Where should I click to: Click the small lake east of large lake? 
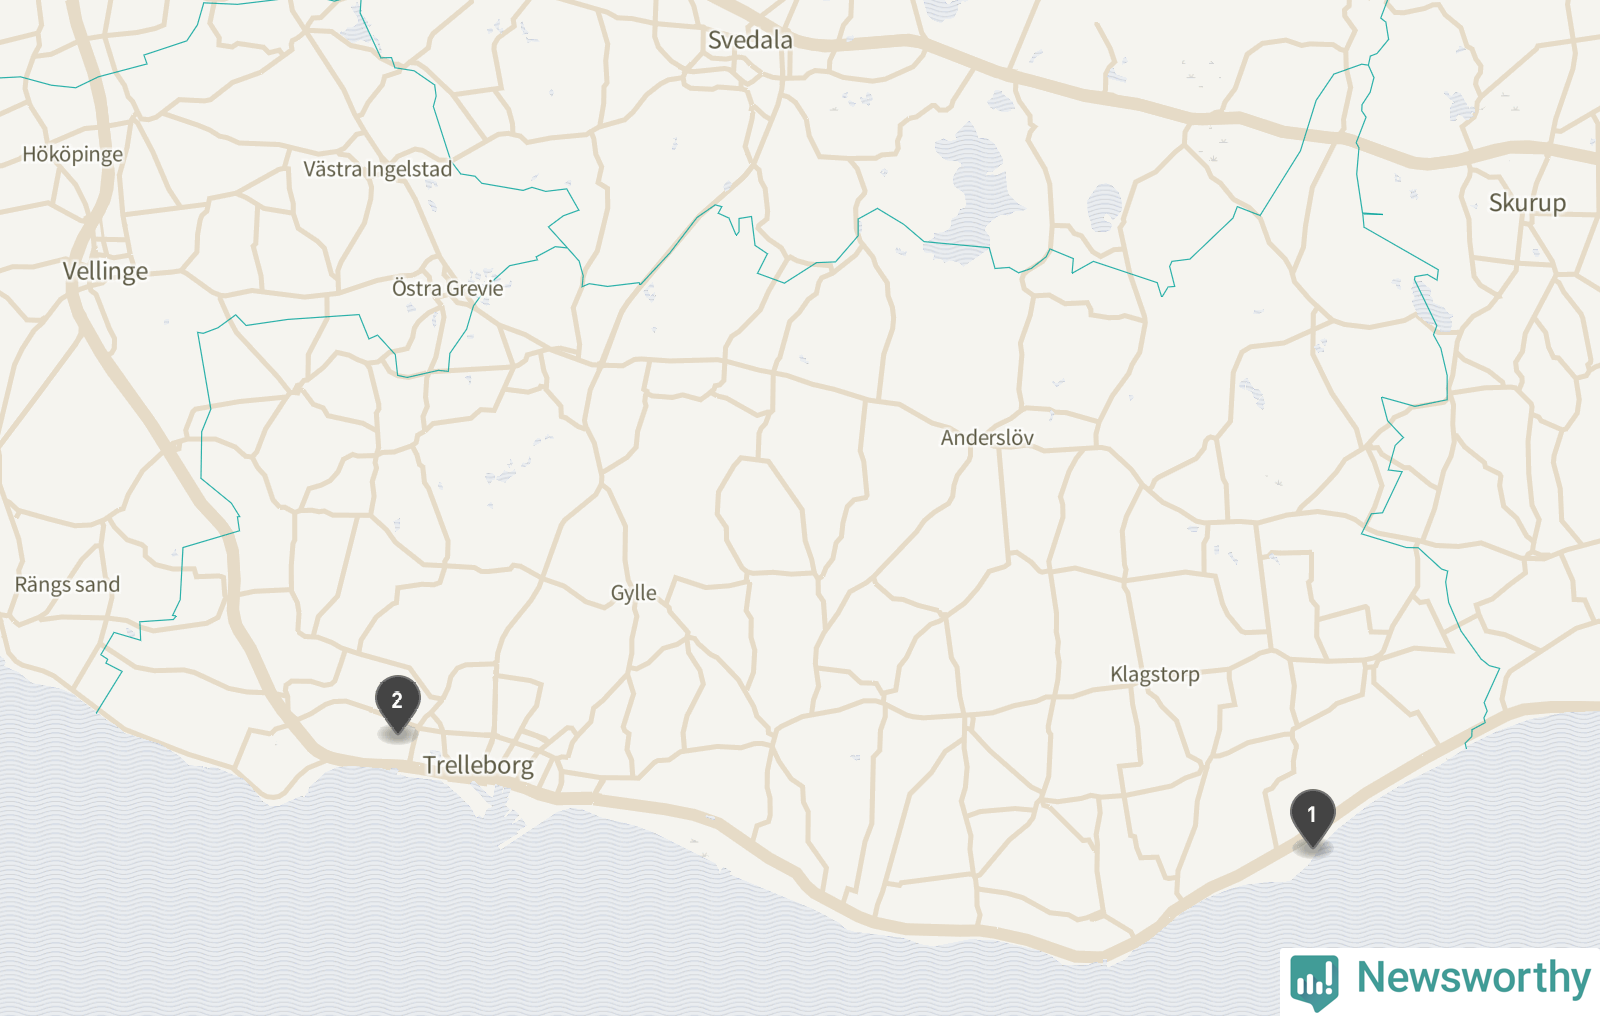(1103, 207)
